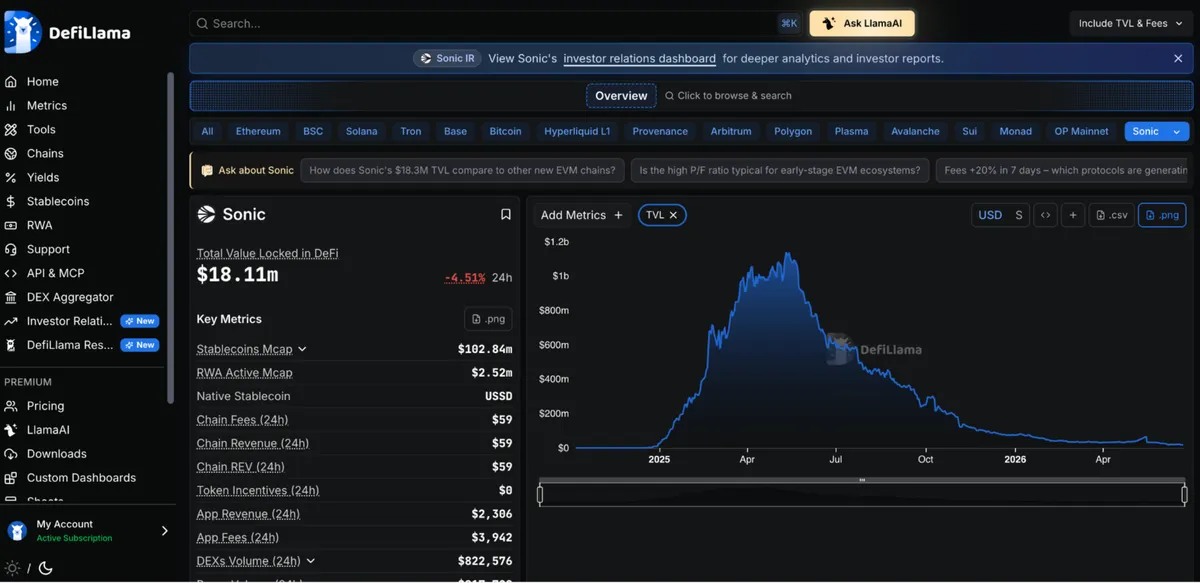Open the investor relations dashboard link

640,59
